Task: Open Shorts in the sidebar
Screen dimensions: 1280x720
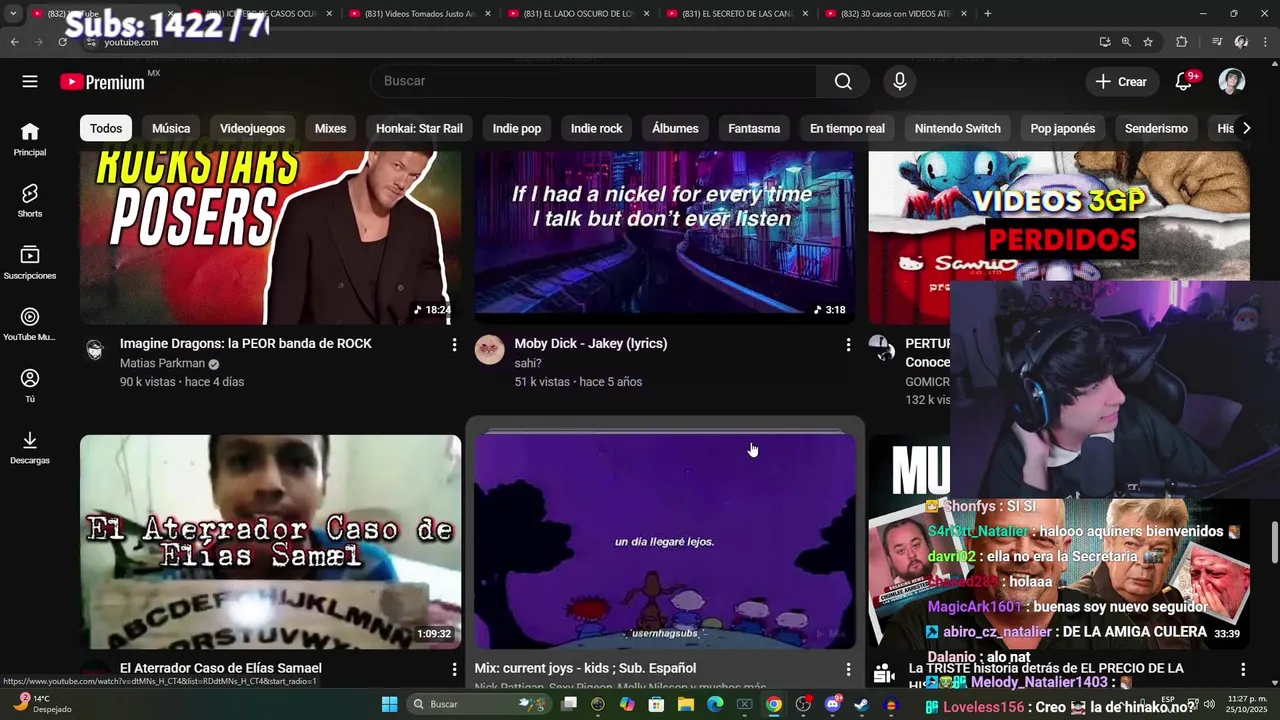Action: tap(30, 200)
